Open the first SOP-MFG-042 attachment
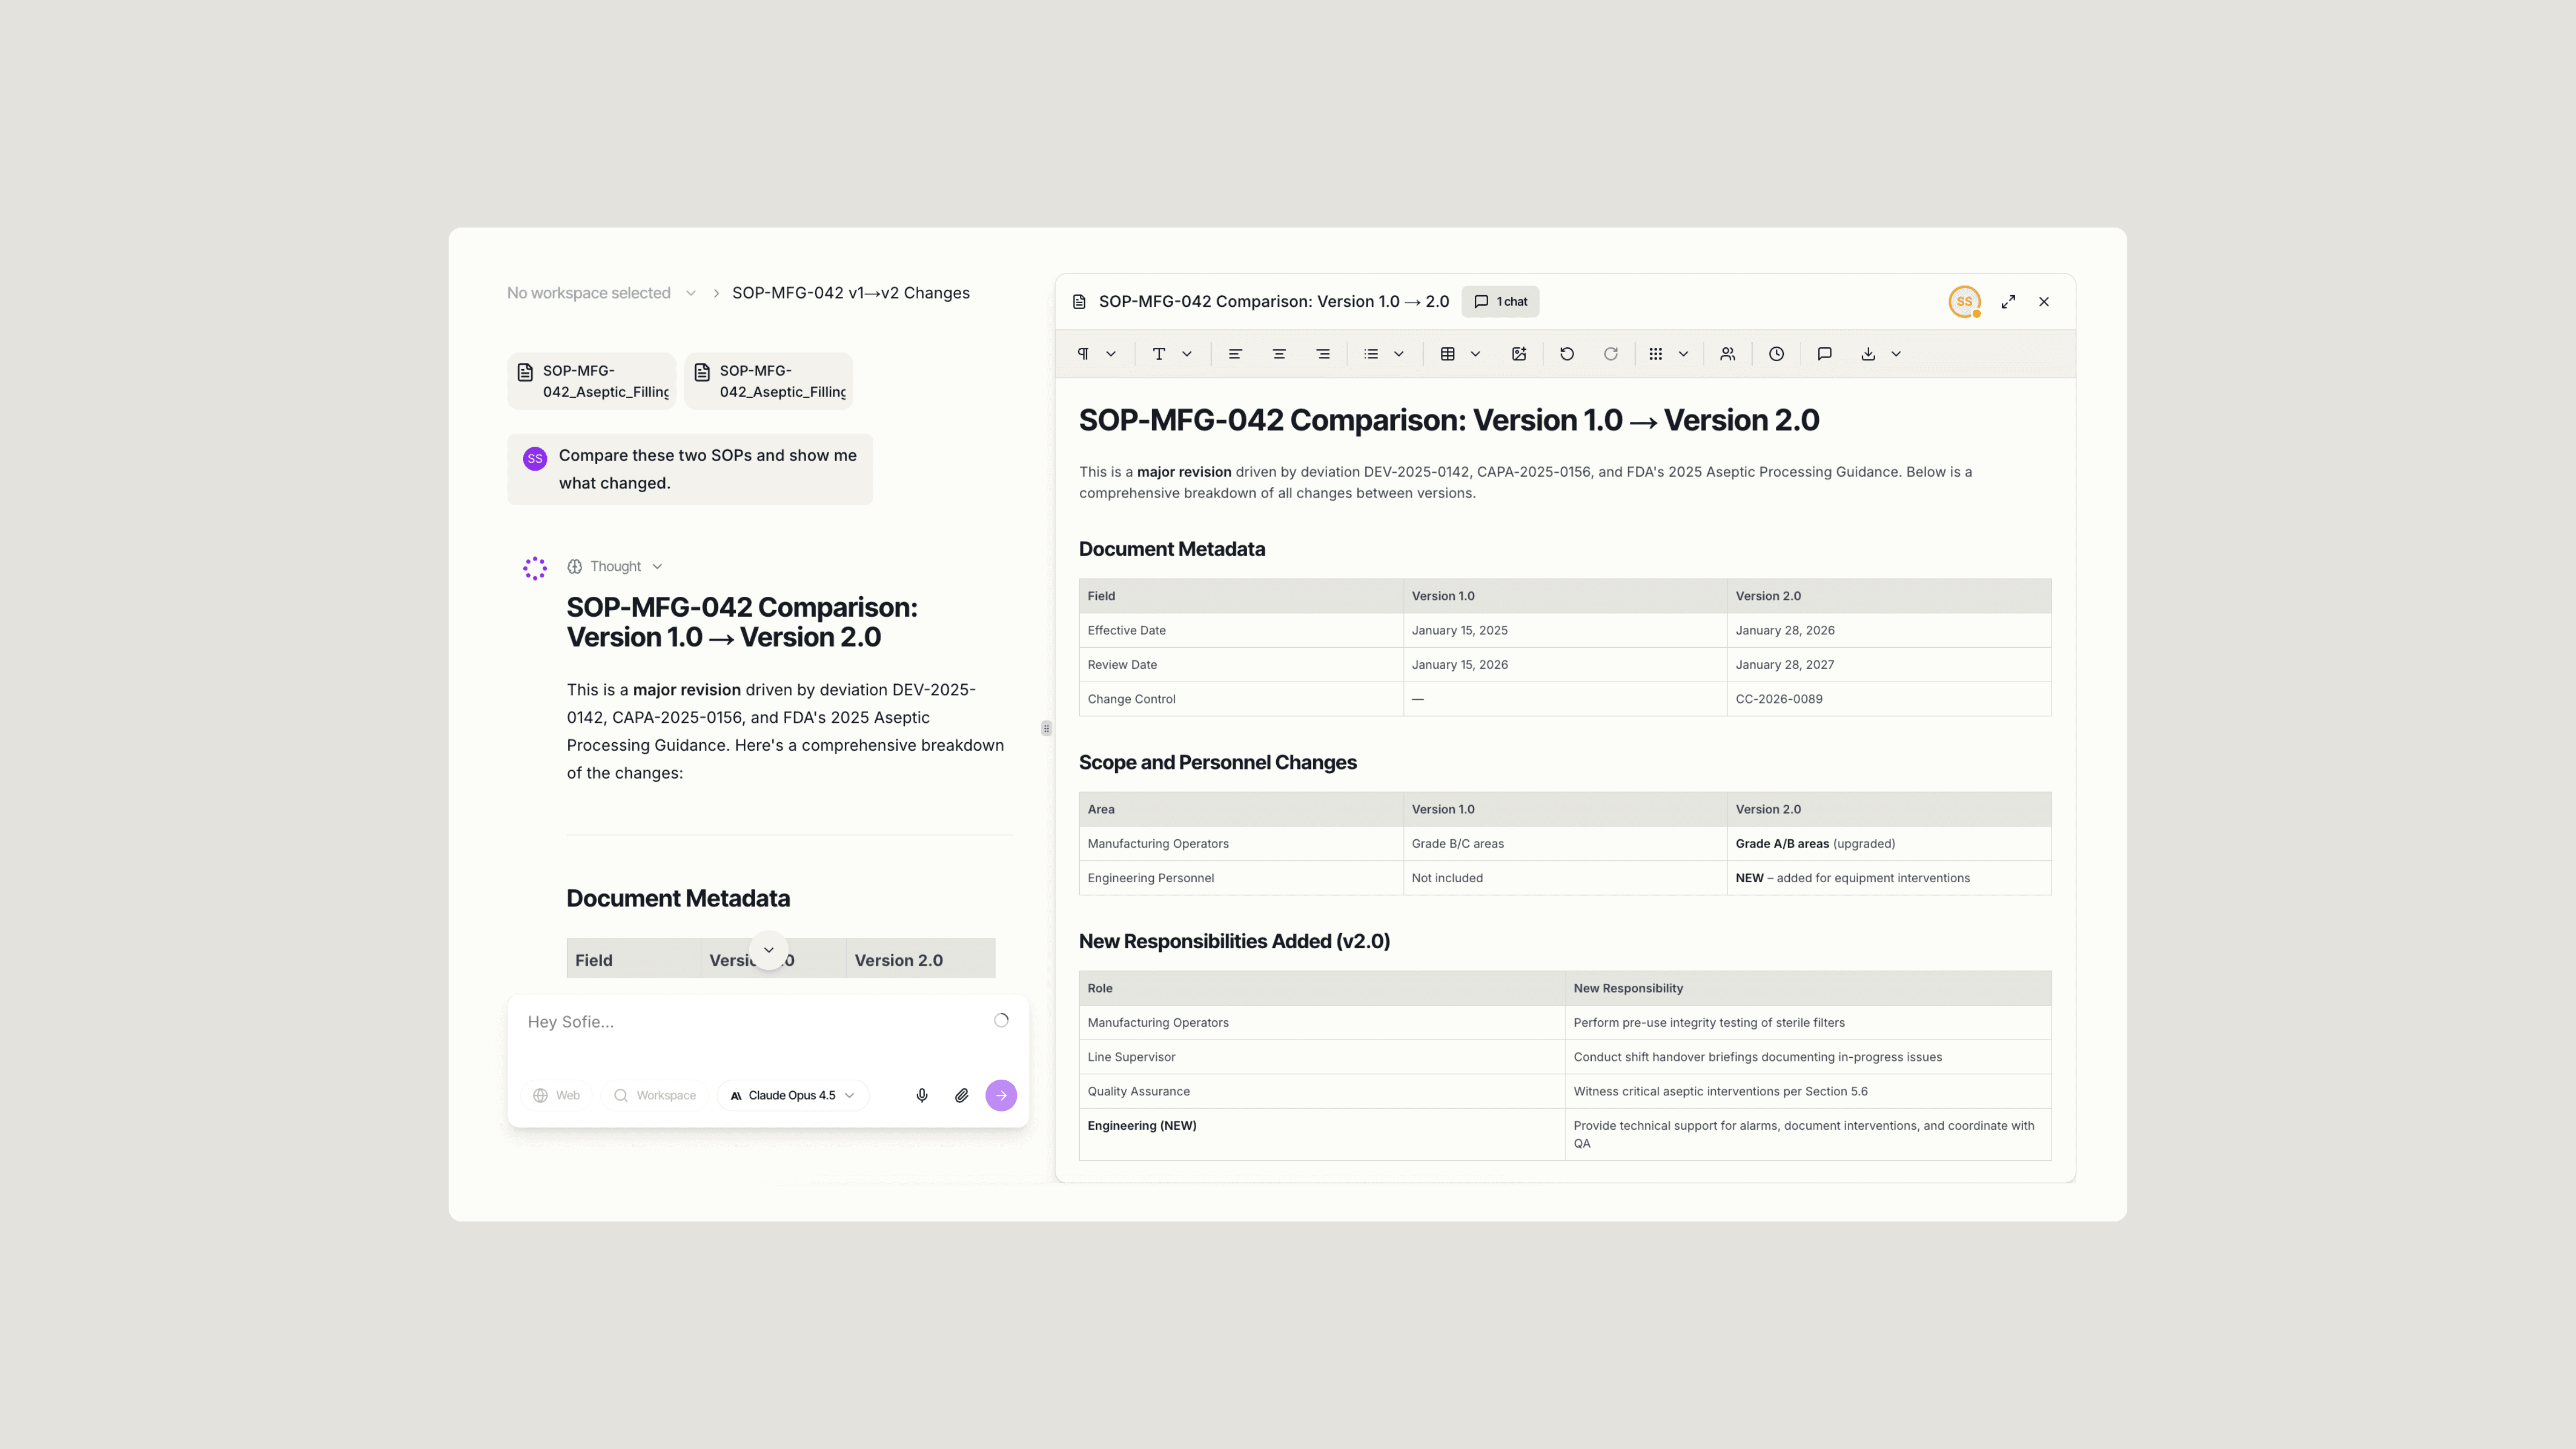Image resolution: width=2576 pixels, height=1449 pixels. [592, 381]
